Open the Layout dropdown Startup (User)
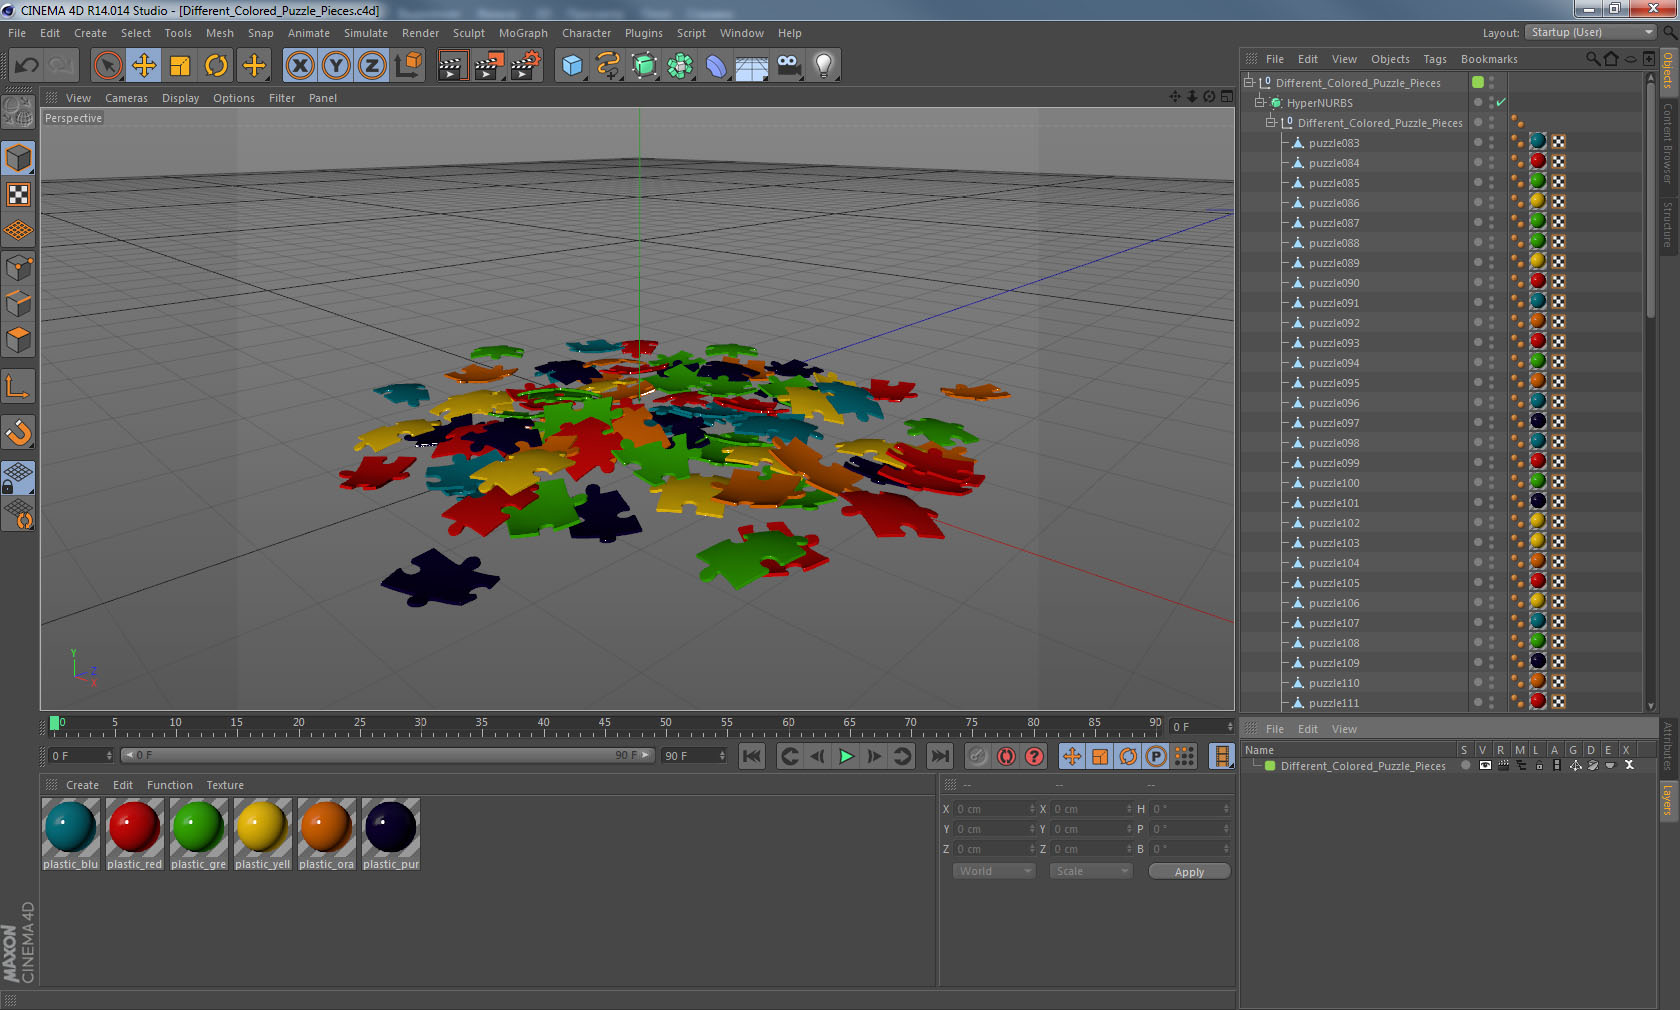Screen dimensions: 1680x1010 click(x=1591, y=32)
